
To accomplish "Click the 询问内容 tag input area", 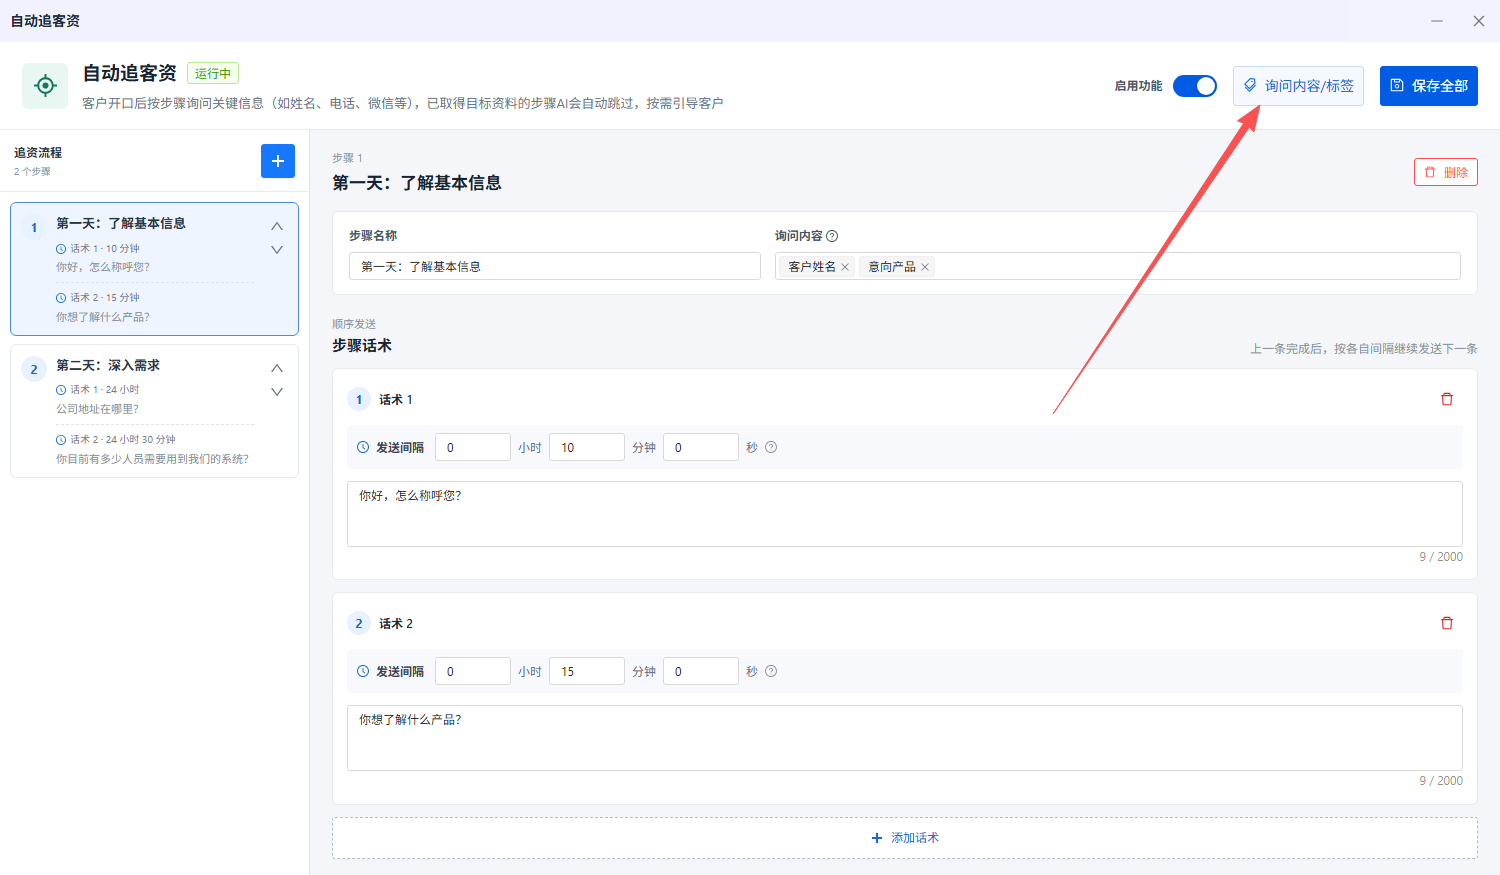I will coord(1118,266).
